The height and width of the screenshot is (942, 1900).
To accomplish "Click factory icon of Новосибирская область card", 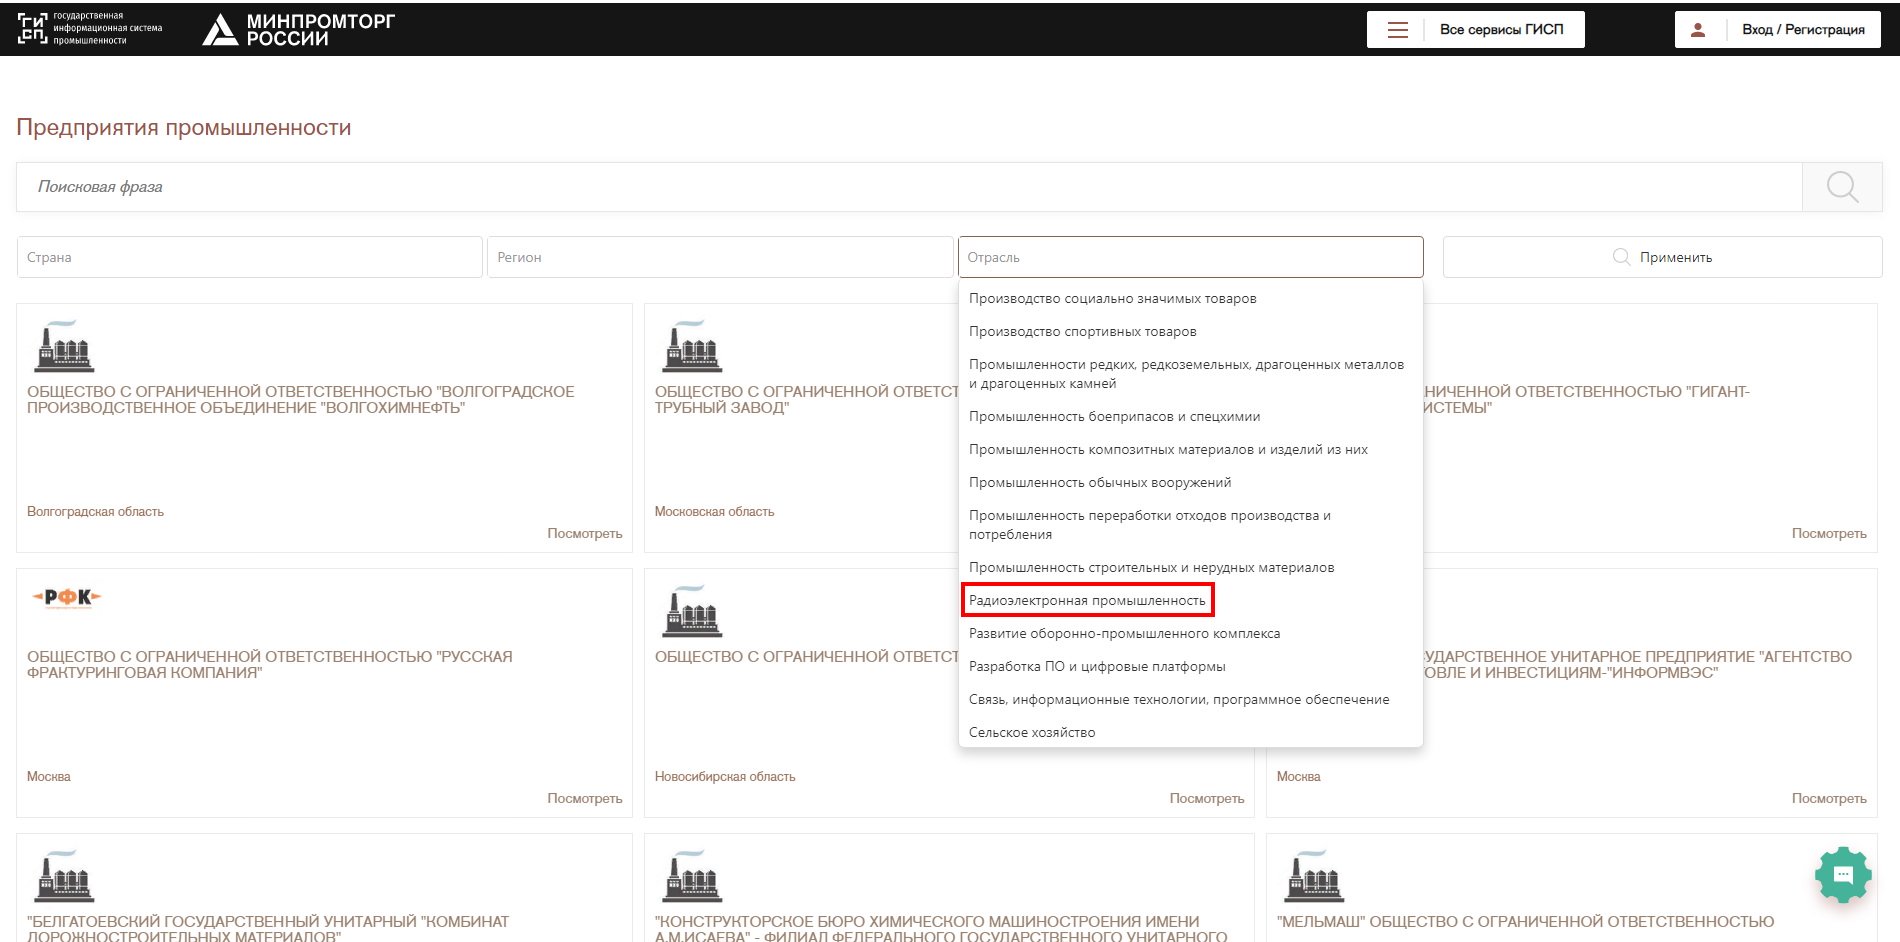I will coord(692,611).
